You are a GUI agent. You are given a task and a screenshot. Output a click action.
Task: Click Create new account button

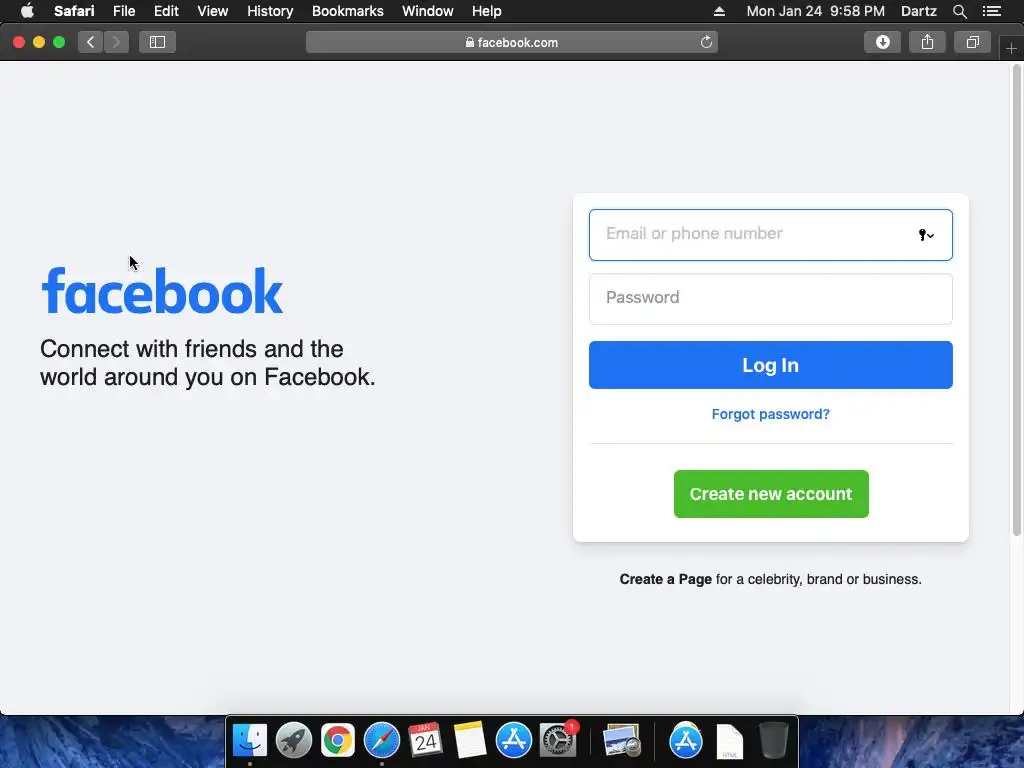tap(771, 494)
